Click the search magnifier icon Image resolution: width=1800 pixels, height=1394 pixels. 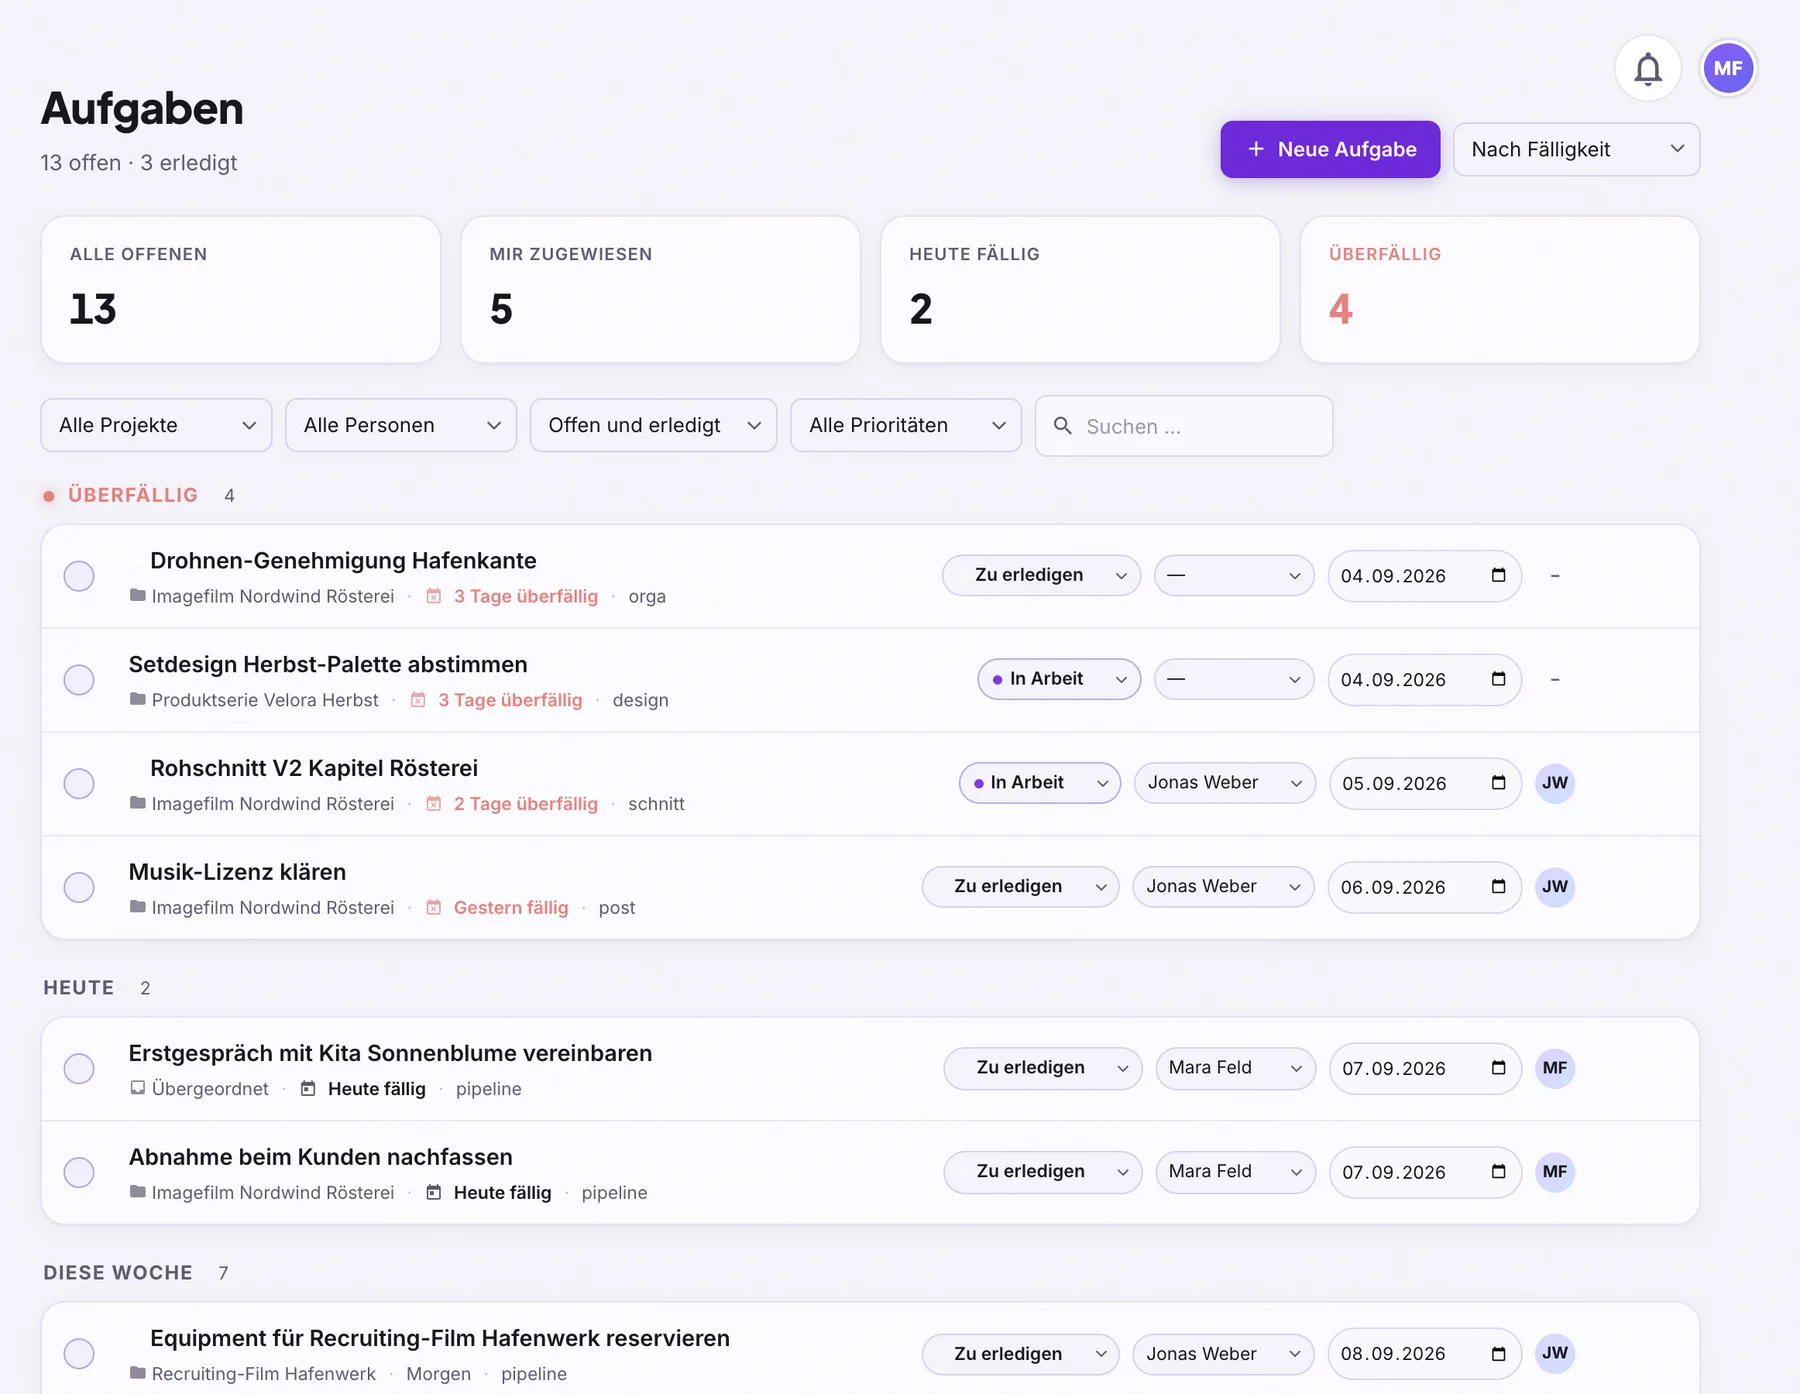point(1063,426)
